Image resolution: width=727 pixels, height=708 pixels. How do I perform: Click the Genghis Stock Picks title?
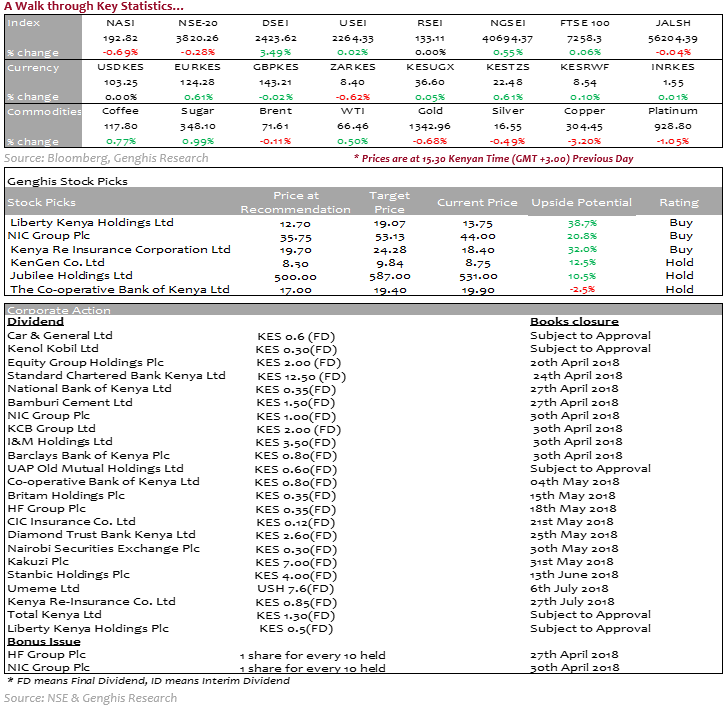(x=67, y=182)
